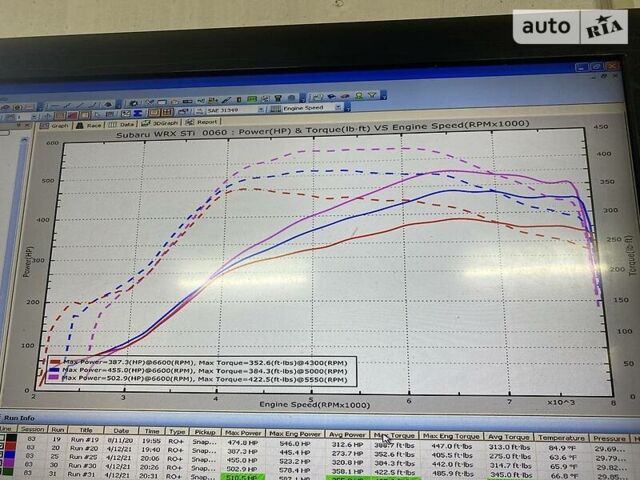Click the Pickup column header

tap(205, 432)
